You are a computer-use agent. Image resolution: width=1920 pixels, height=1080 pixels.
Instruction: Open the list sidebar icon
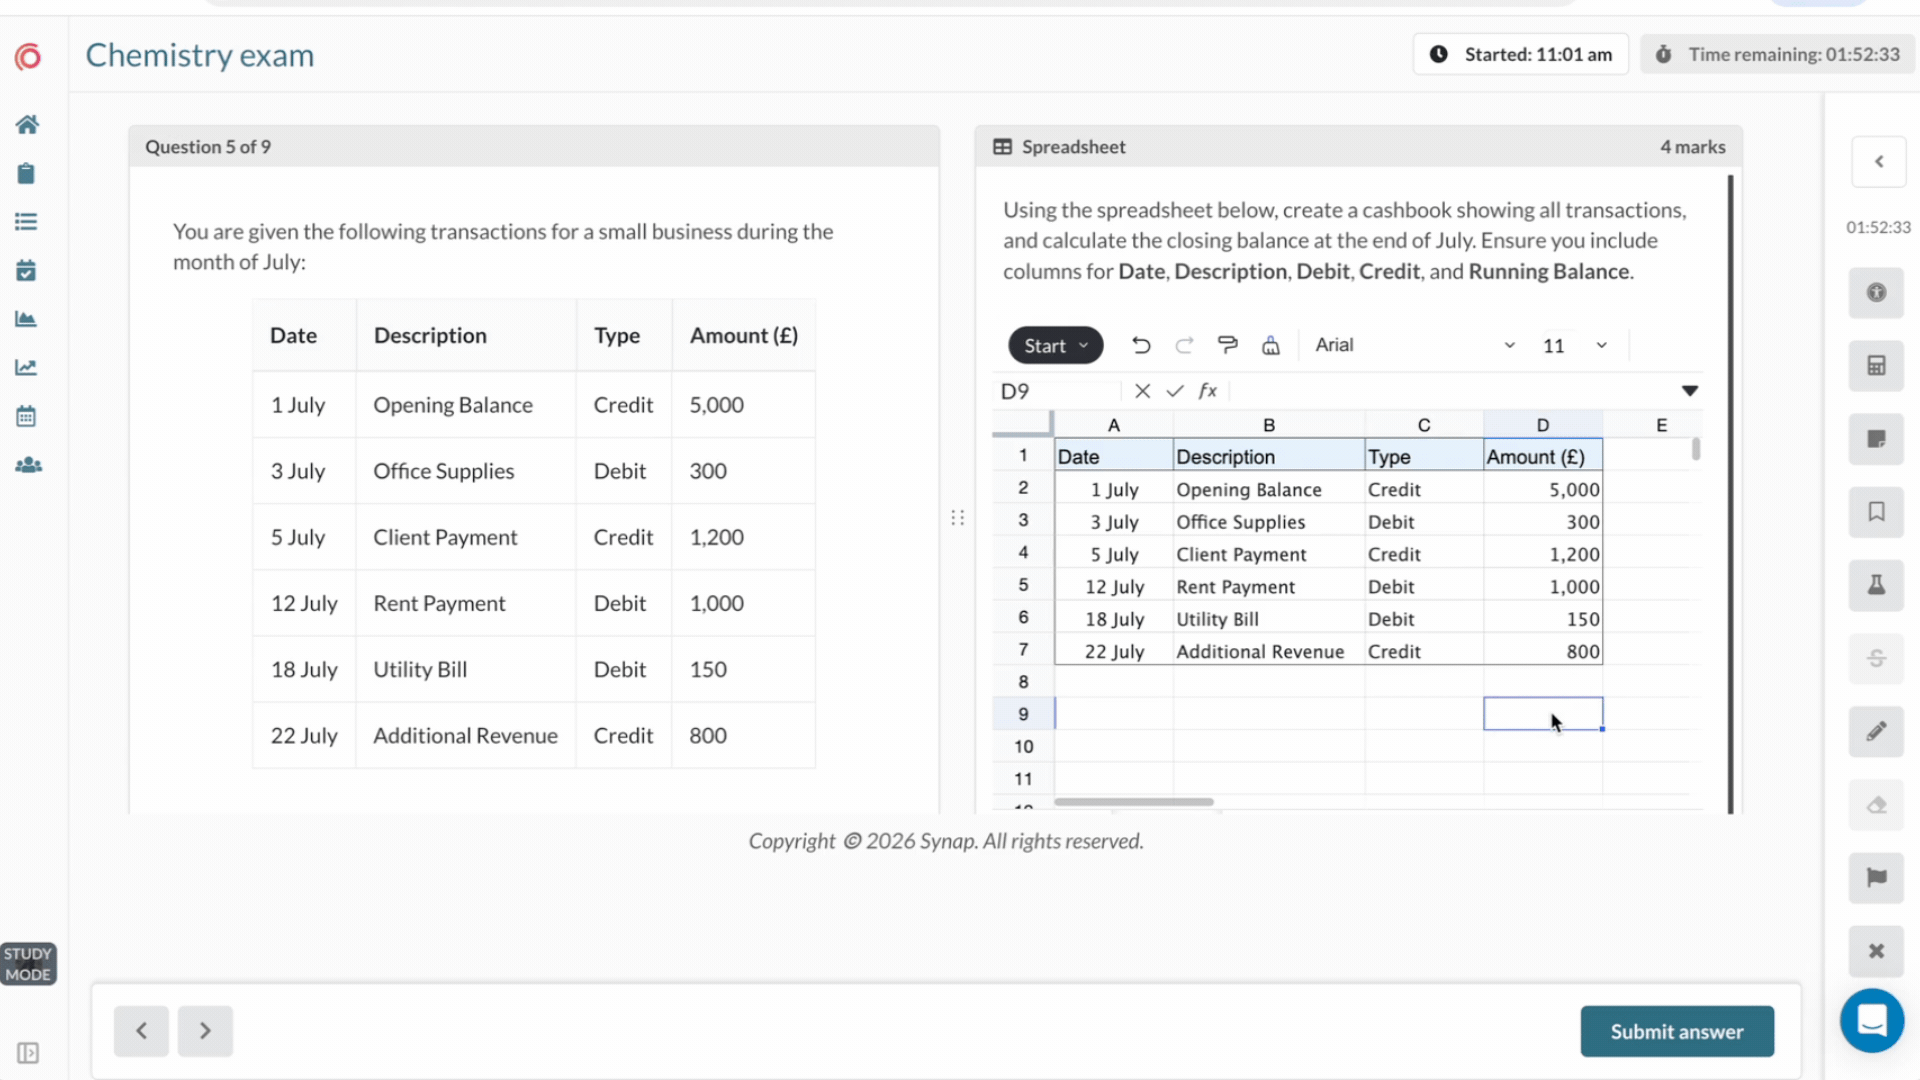(x=26, y=222)
